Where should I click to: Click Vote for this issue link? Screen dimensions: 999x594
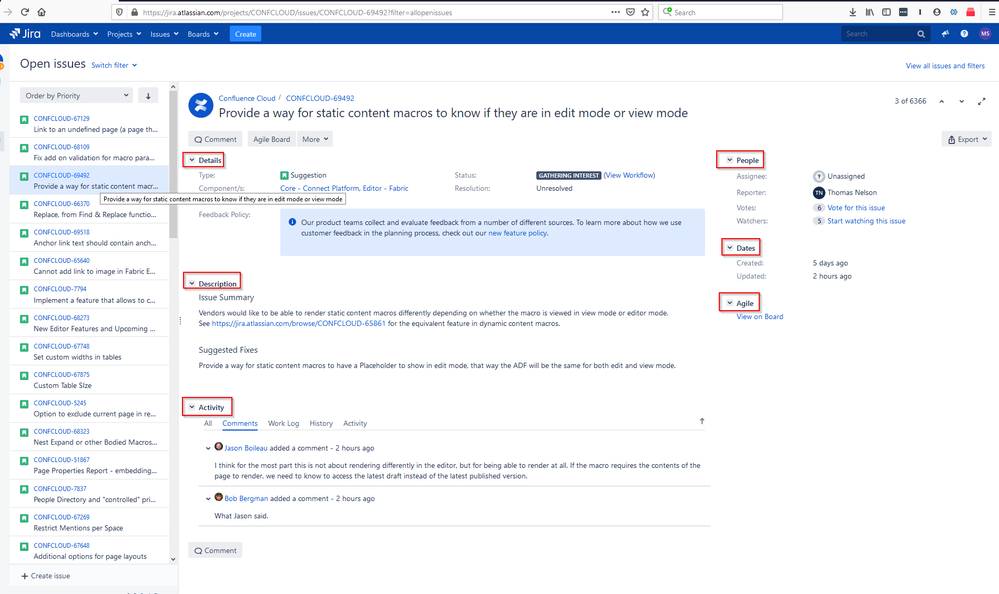click(856, 208)
